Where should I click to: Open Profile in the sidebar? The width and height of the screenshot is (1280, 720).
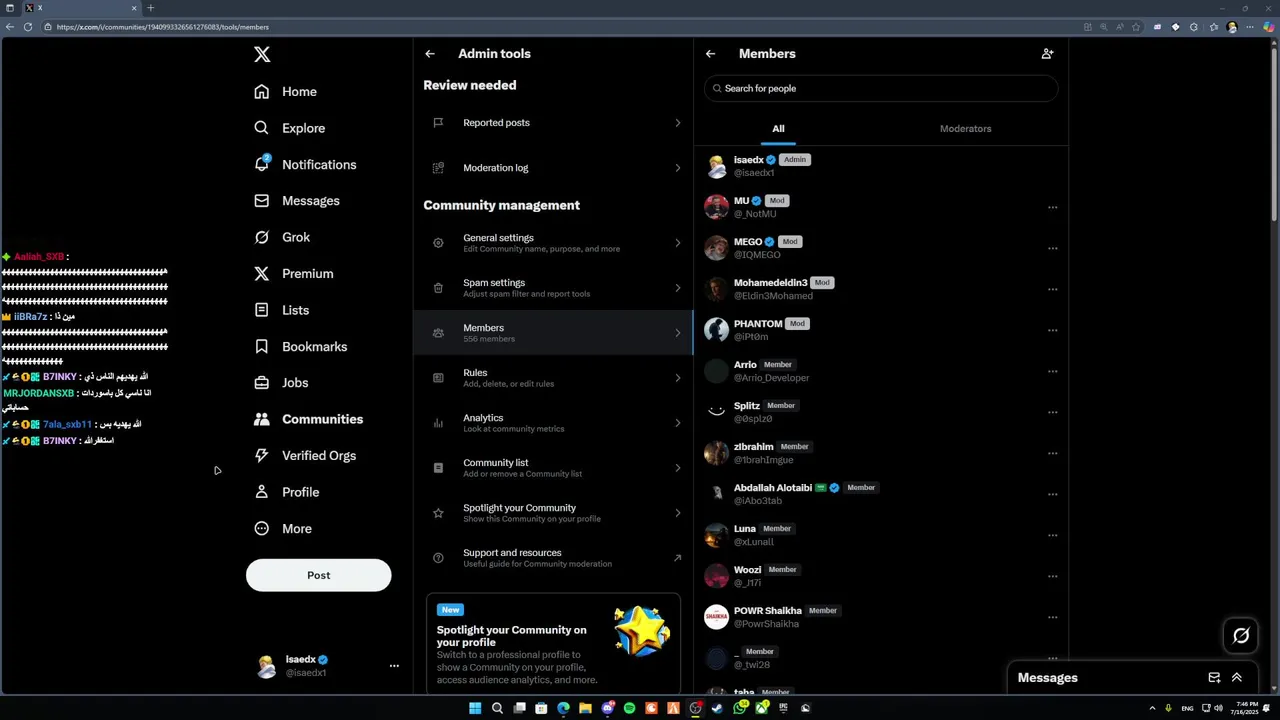click(286, 492)
